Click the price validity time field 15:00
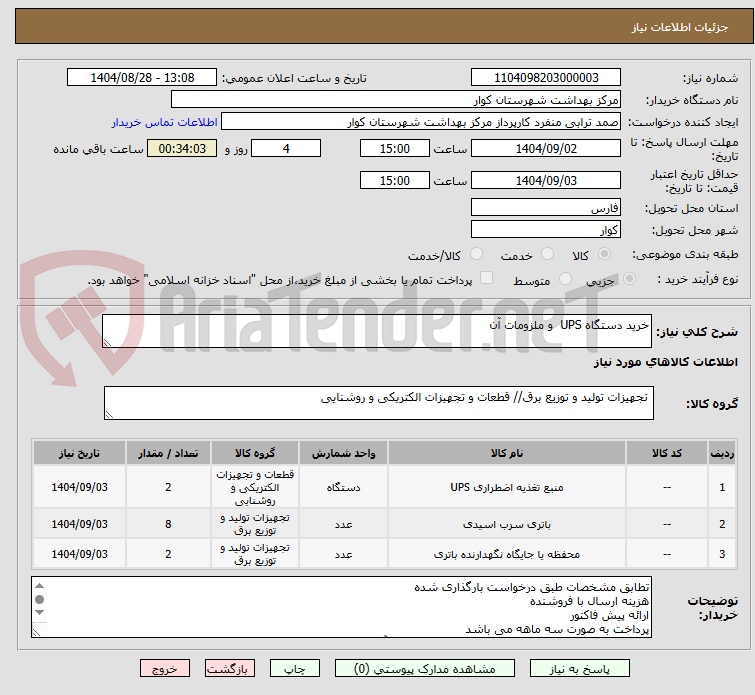 point(394,181)
